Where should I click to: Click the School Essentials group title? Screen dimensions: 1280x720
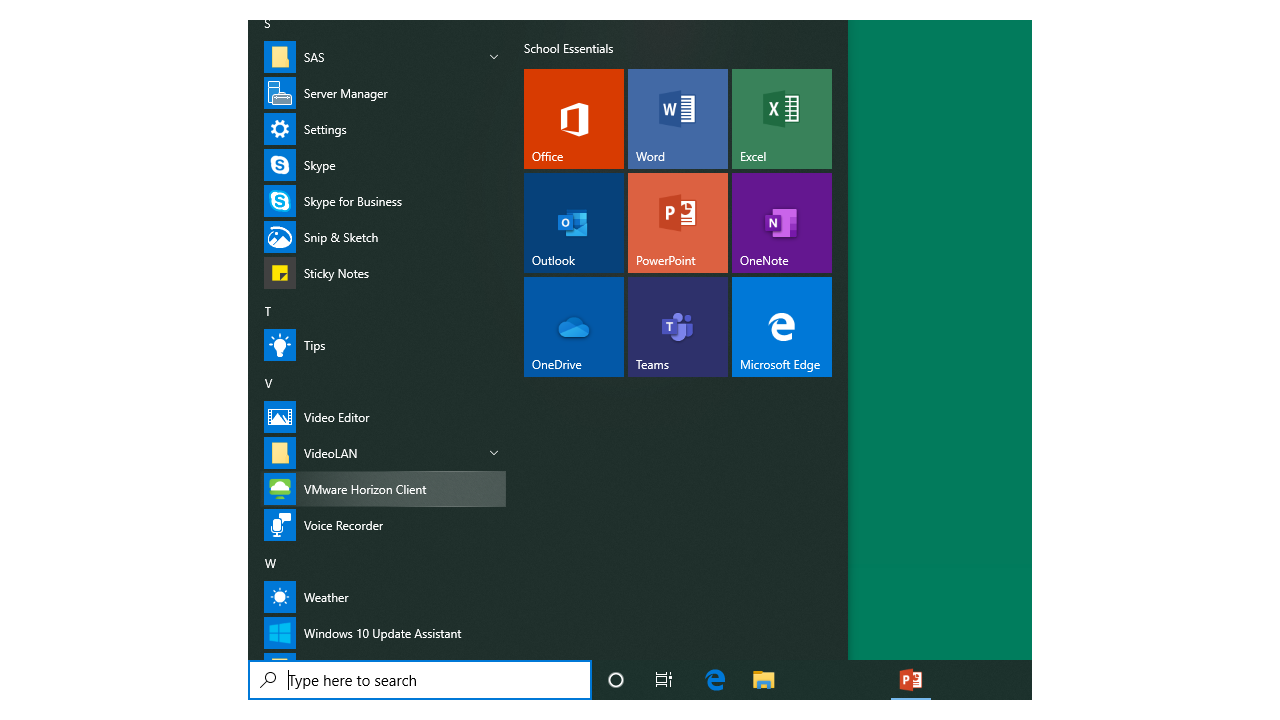click(568, 49)
